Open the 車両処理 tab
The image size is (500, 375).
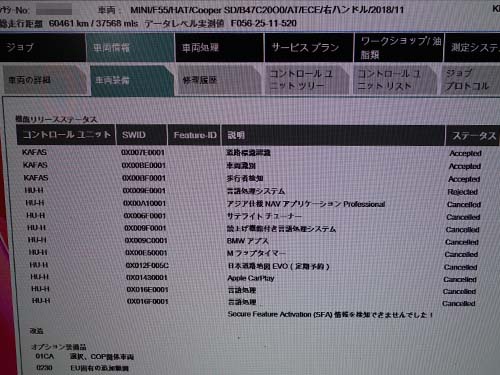click(219, 47)
